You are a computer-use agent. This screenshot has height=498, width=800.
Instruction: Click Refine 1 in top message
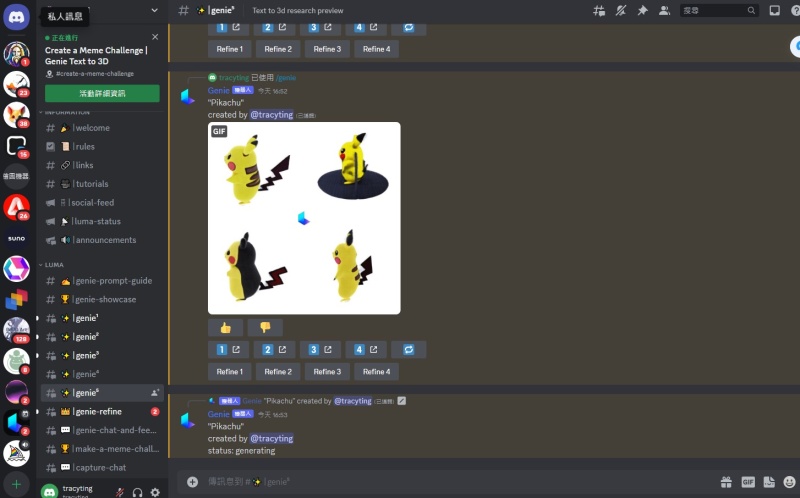click(x=230, y=49)
